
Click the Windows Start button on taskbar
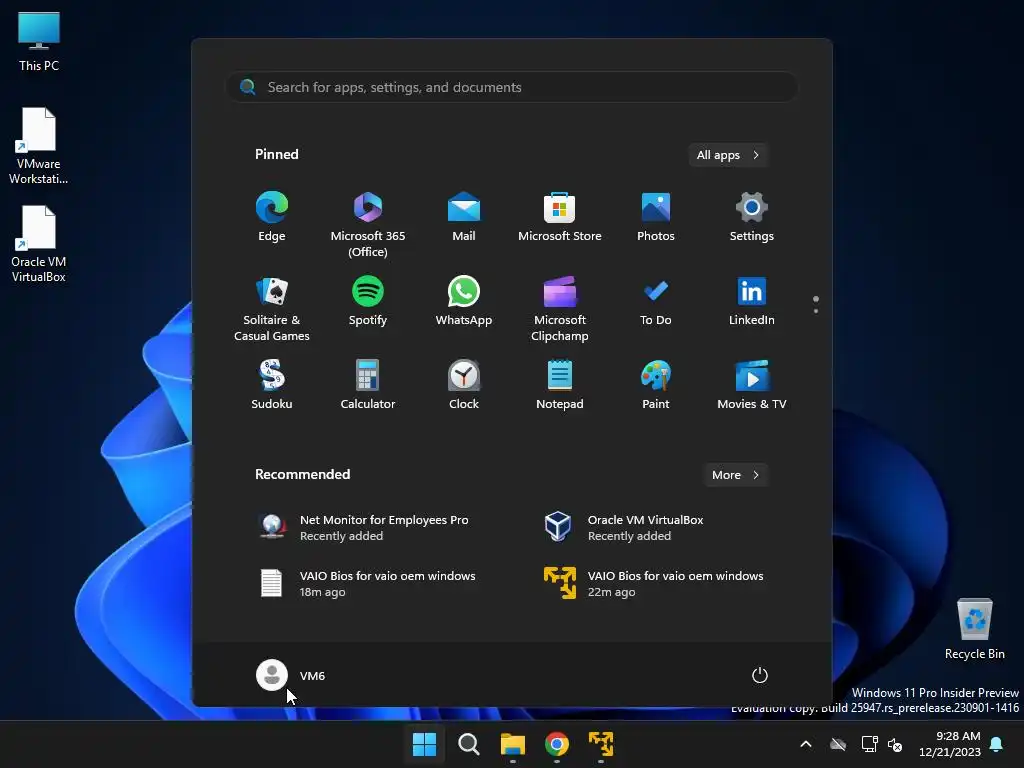(424, 744)
